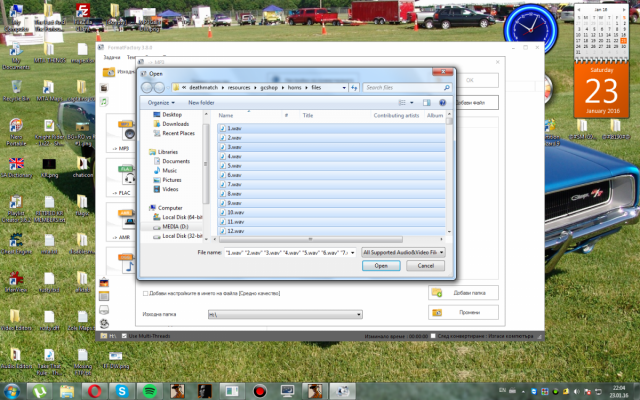
Task: Check the shutdown after conversion checkbox
Action: [431, 336]
